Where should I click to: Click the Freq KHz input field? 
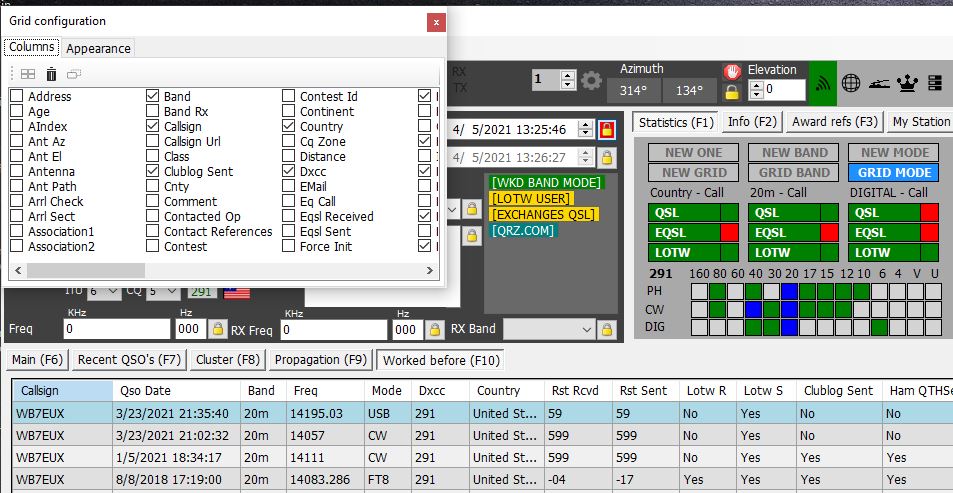click(117, 329)
